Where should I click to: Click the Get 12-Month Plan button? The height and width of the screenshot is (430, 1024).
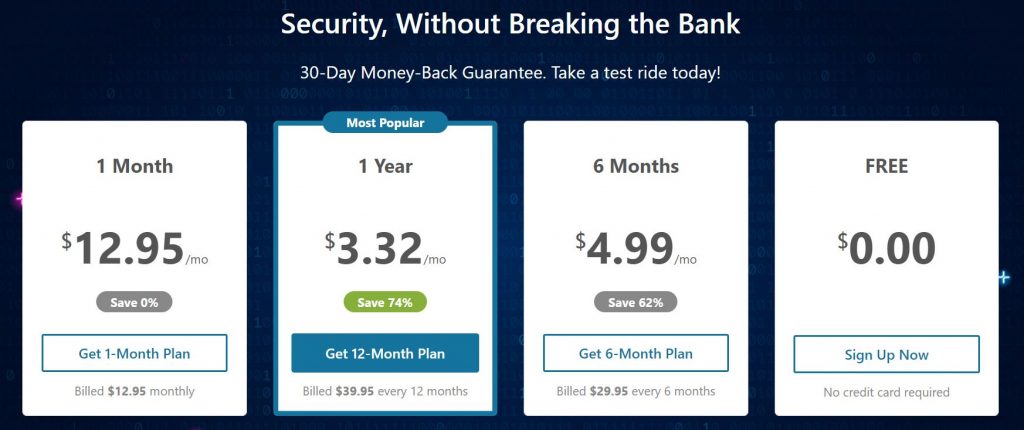385,354
